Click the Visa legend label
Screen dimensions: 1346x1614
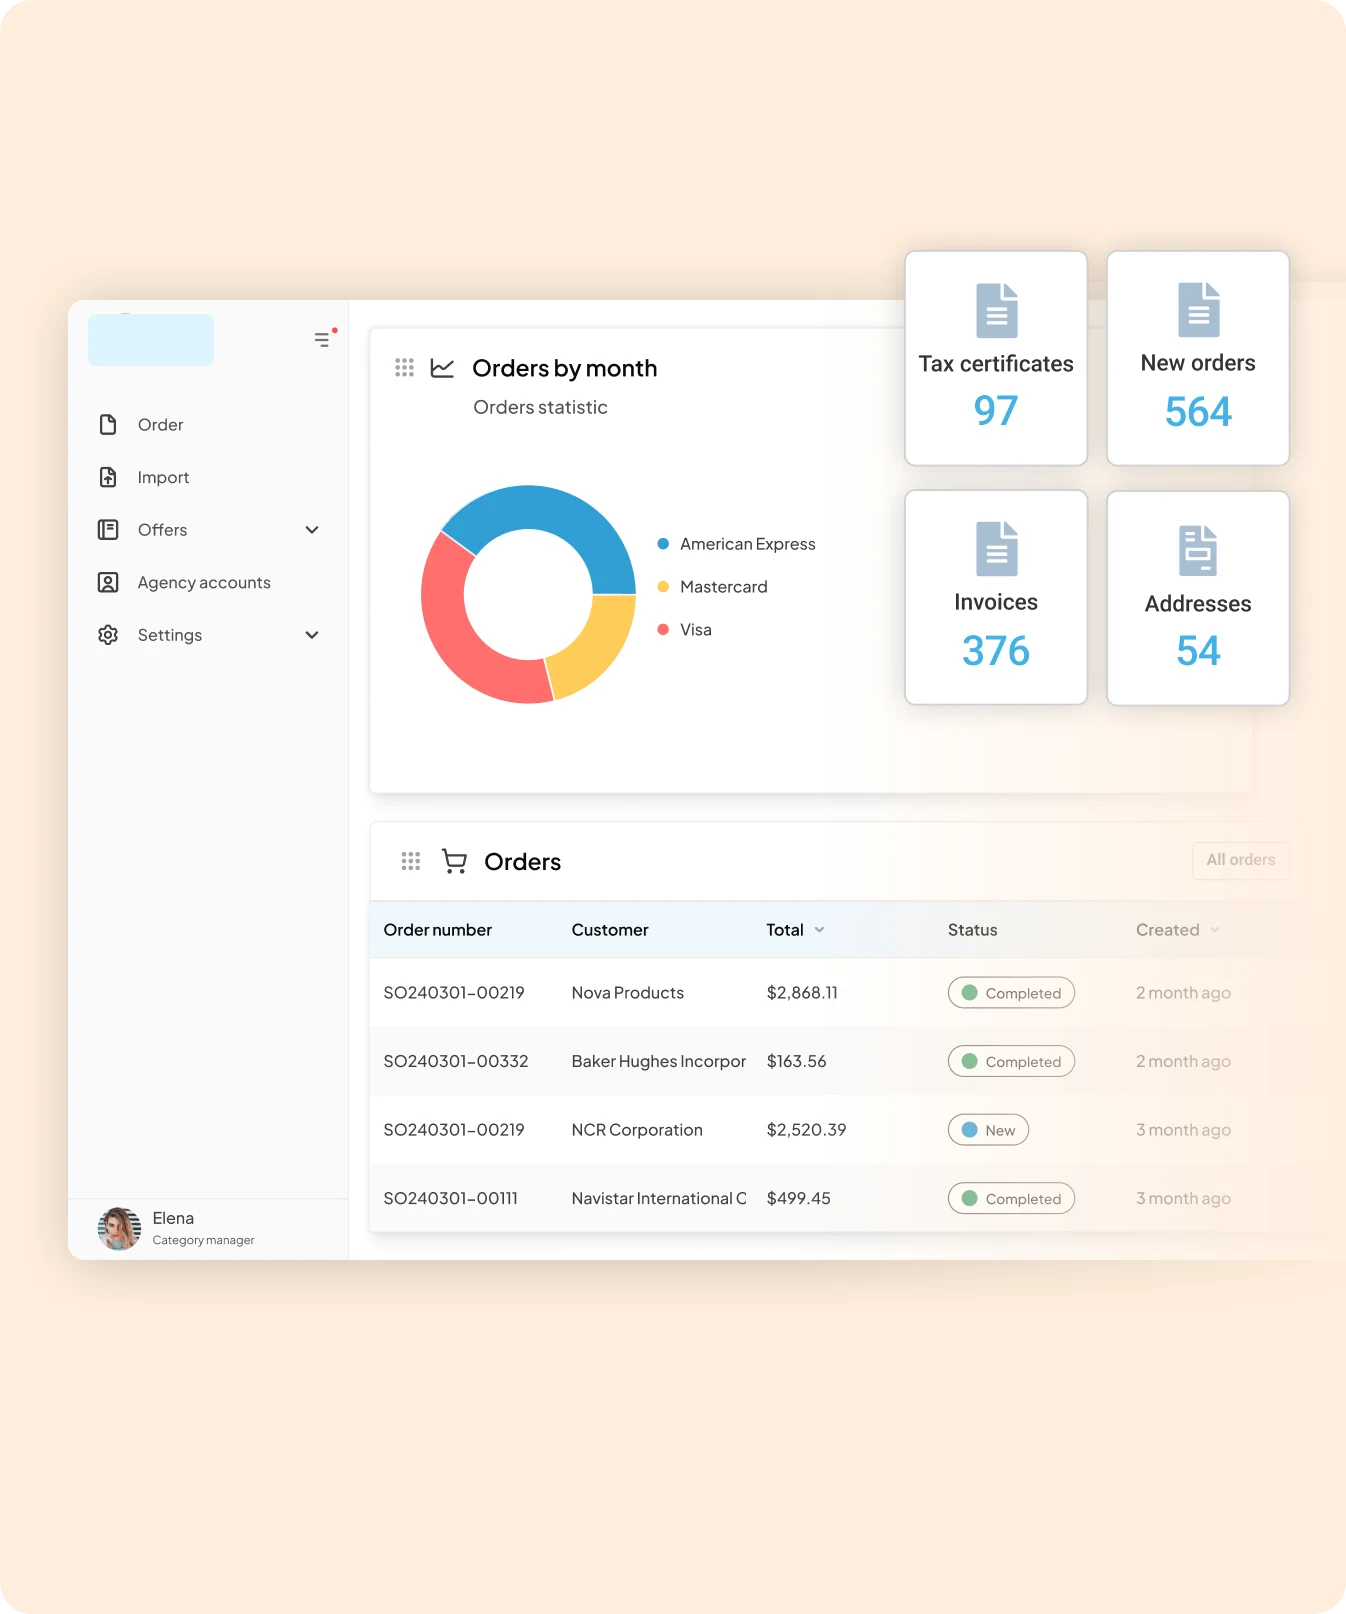(x=696, y=630)
